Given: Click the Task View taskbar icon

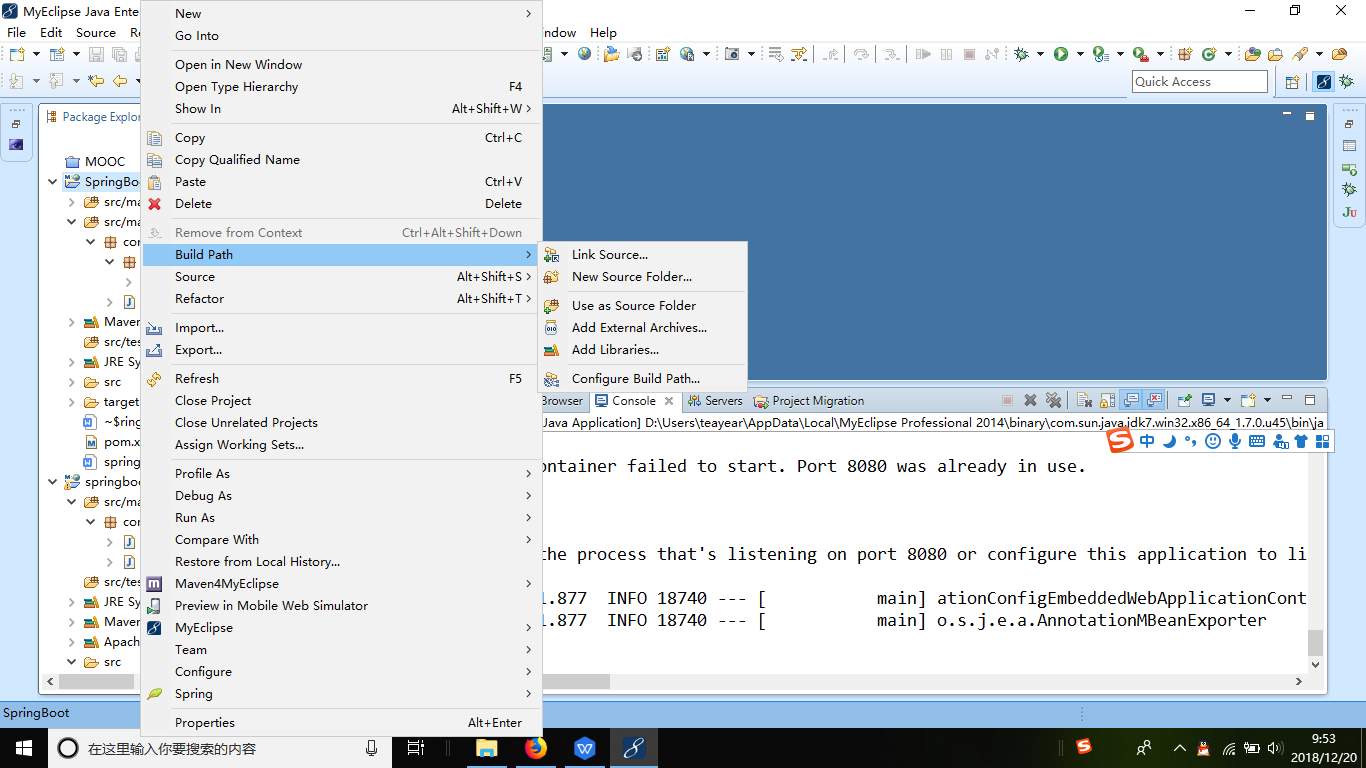Looking at the screenshot, I should coord(416,747).
